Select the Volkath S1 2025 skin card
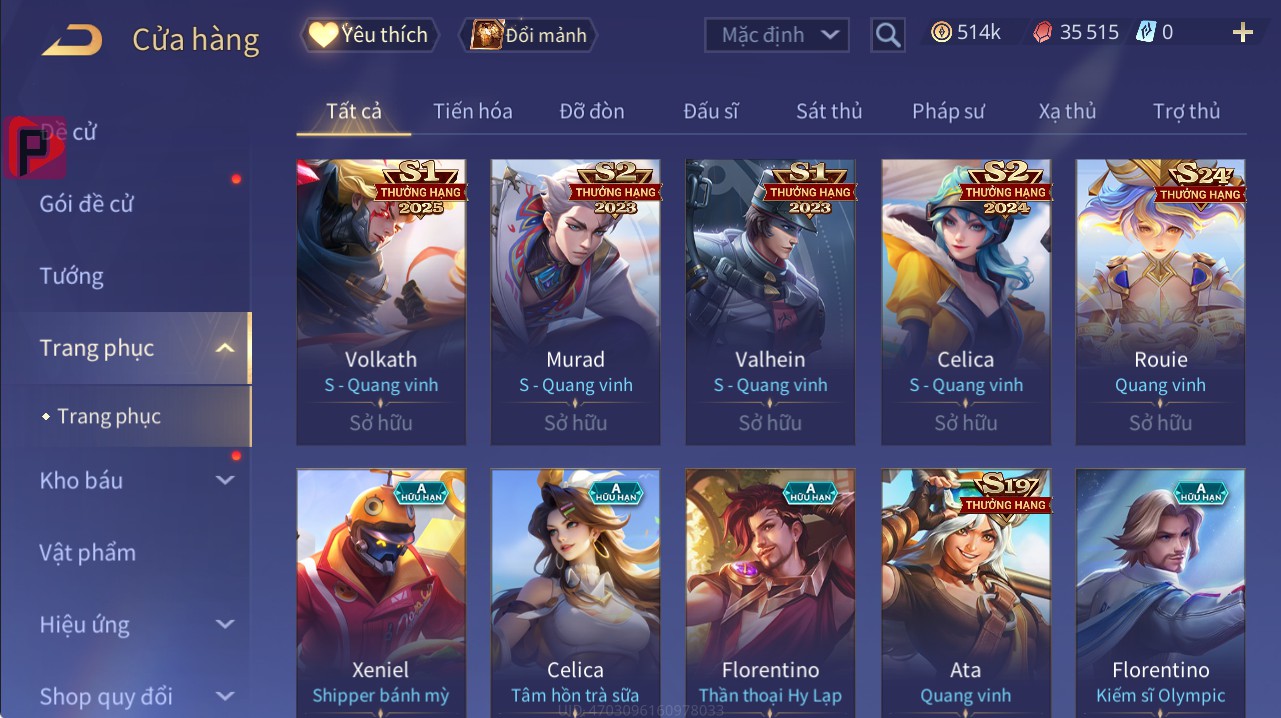This screenshot has height=718, width=1281. click(381, 302)
